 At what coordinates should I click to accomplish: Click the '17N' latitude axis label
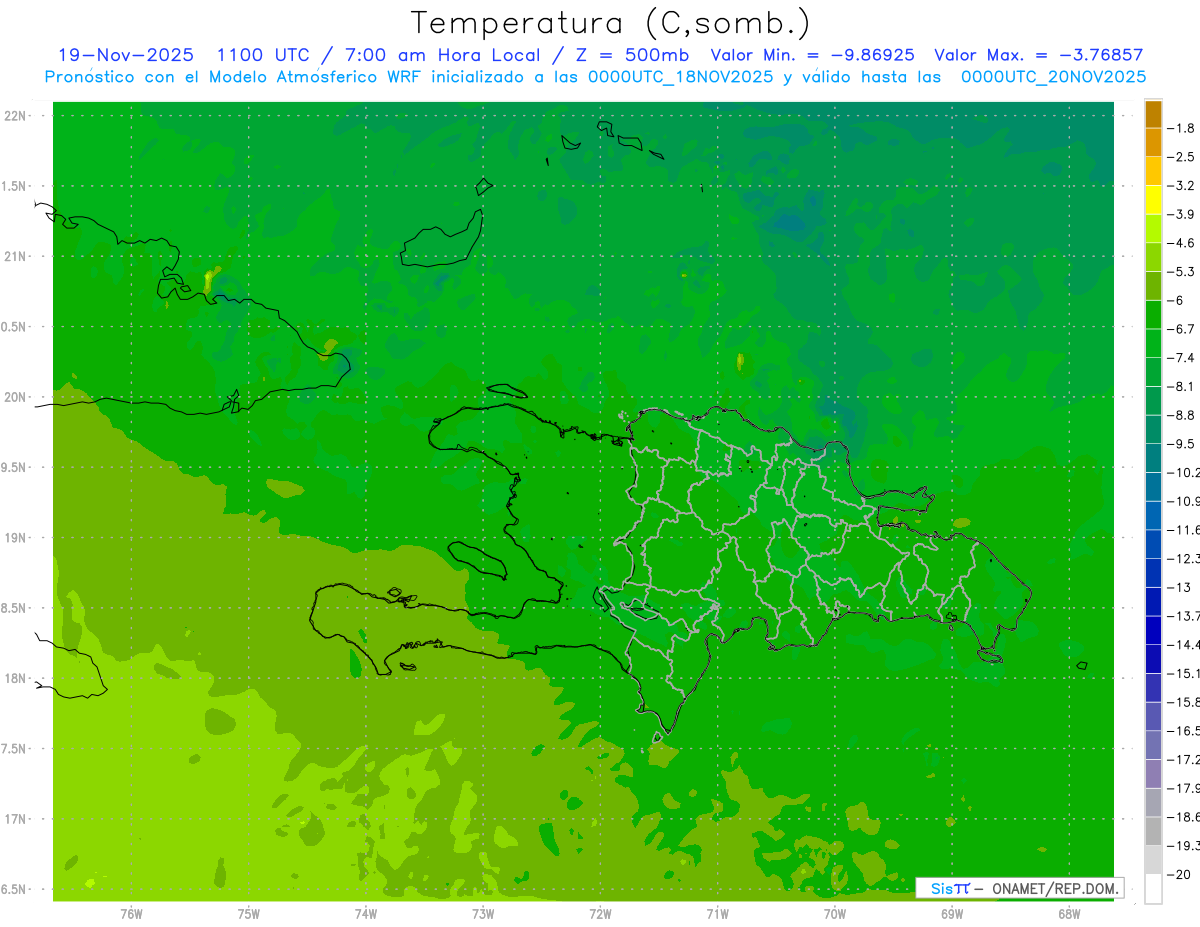tap(16, 819)
